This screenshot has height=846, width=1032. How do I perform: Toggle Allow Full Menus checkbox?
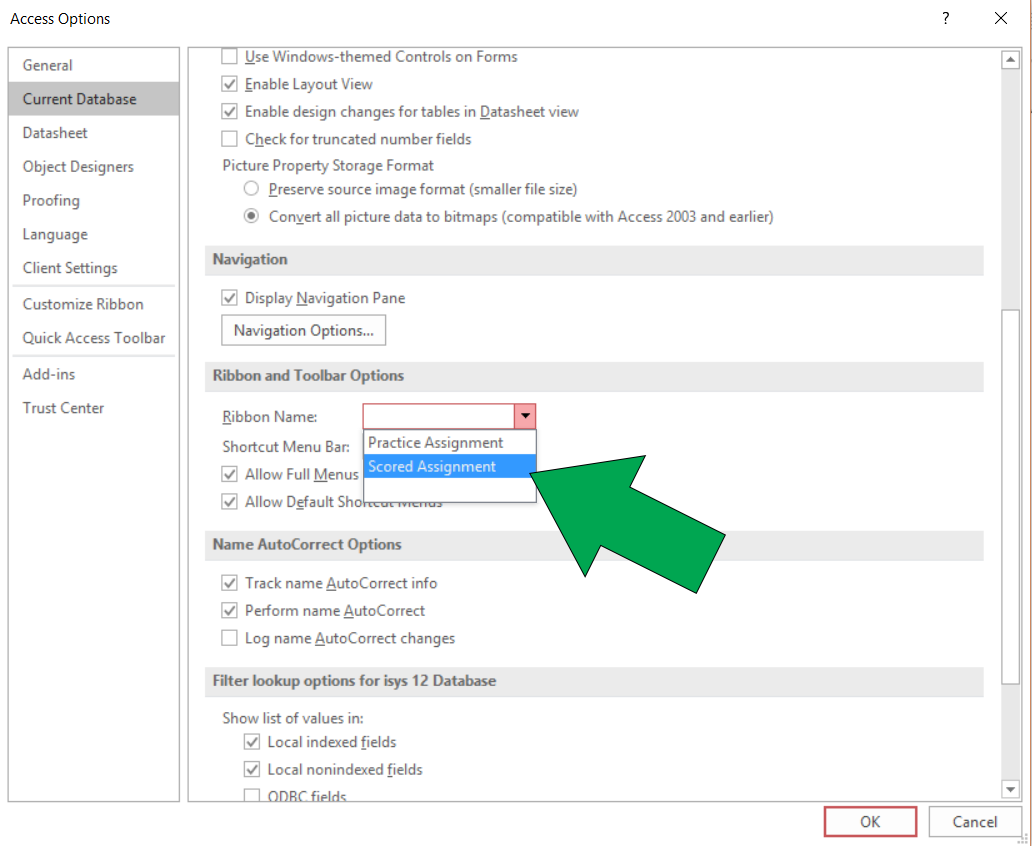[229, 474]
